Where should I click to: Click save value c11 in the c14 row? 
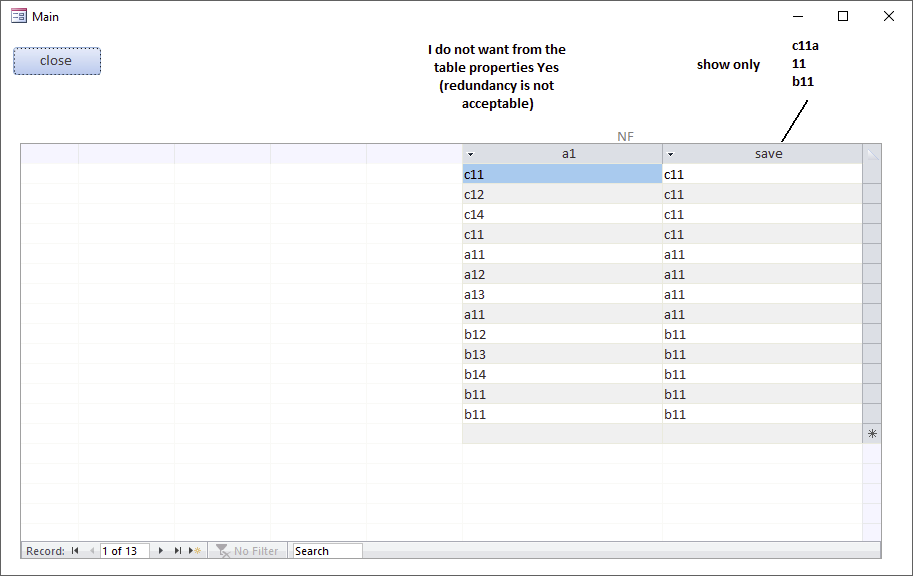point(762,214)
